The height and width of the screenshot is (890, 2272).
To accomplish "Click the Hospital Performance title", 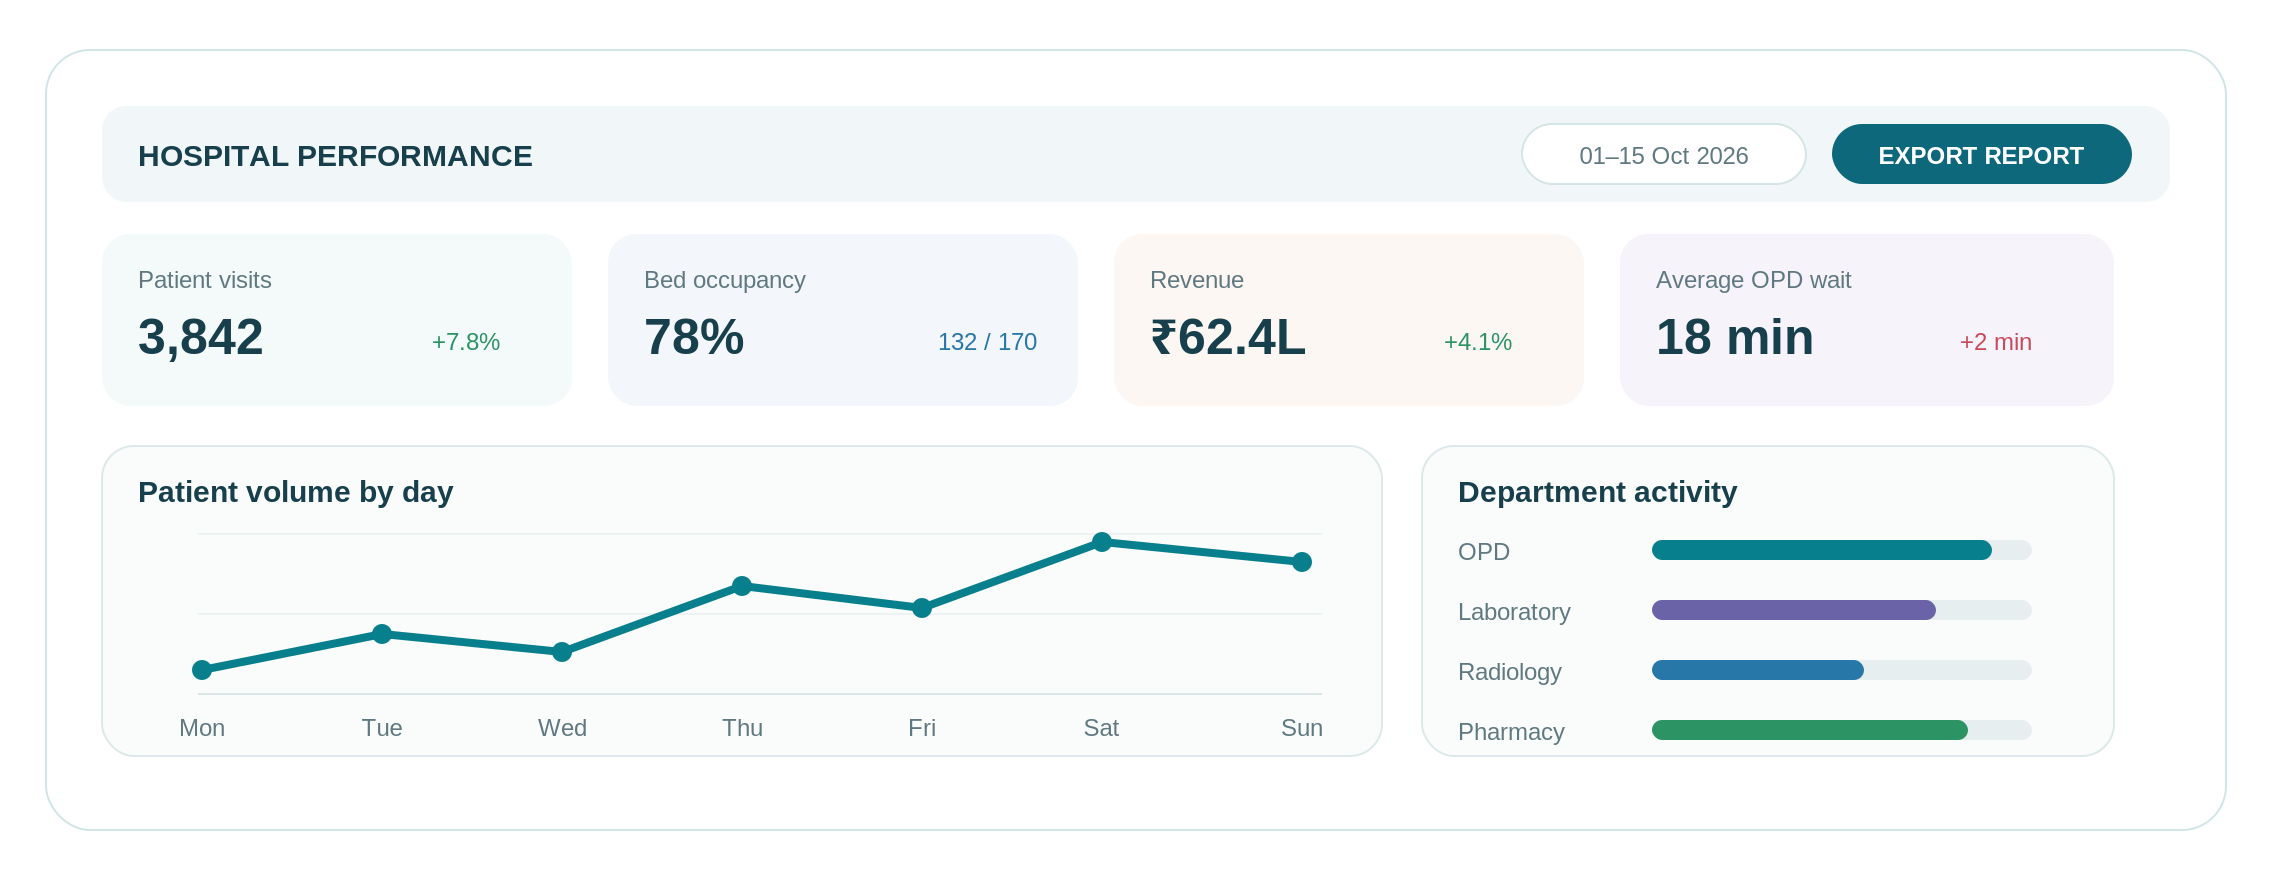I will [335, 156].
